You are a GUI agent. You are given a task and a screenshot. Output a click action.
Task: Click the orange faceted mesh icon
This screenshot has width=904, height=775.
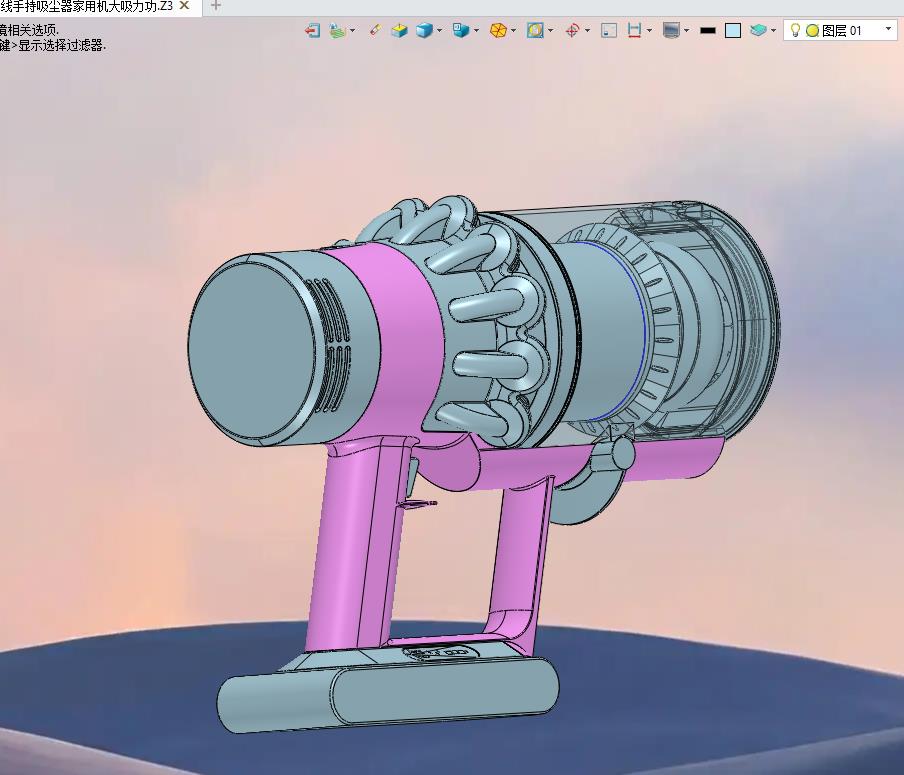click(x=498, y=30)
